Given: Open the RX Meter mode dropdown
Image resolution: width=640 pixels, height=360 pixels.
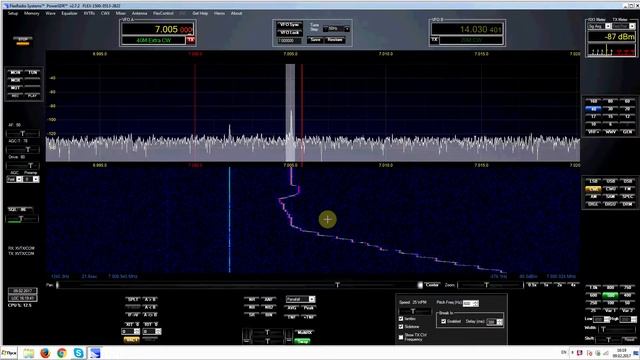Looking at the screenshot, I should (599, 26).
